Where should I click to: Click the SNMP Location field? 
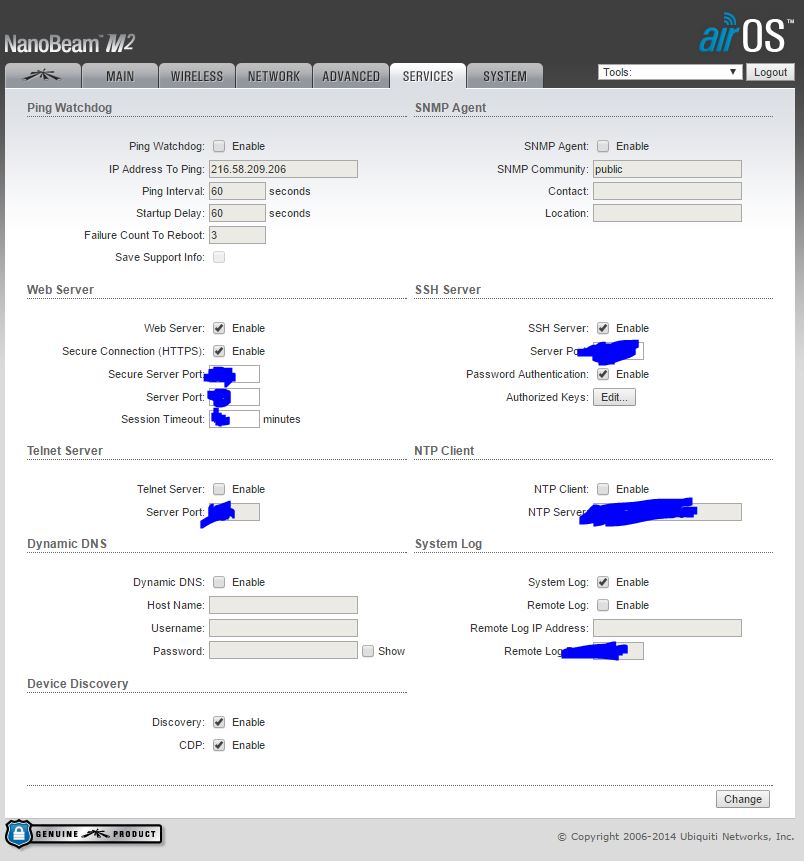point(667,213)
